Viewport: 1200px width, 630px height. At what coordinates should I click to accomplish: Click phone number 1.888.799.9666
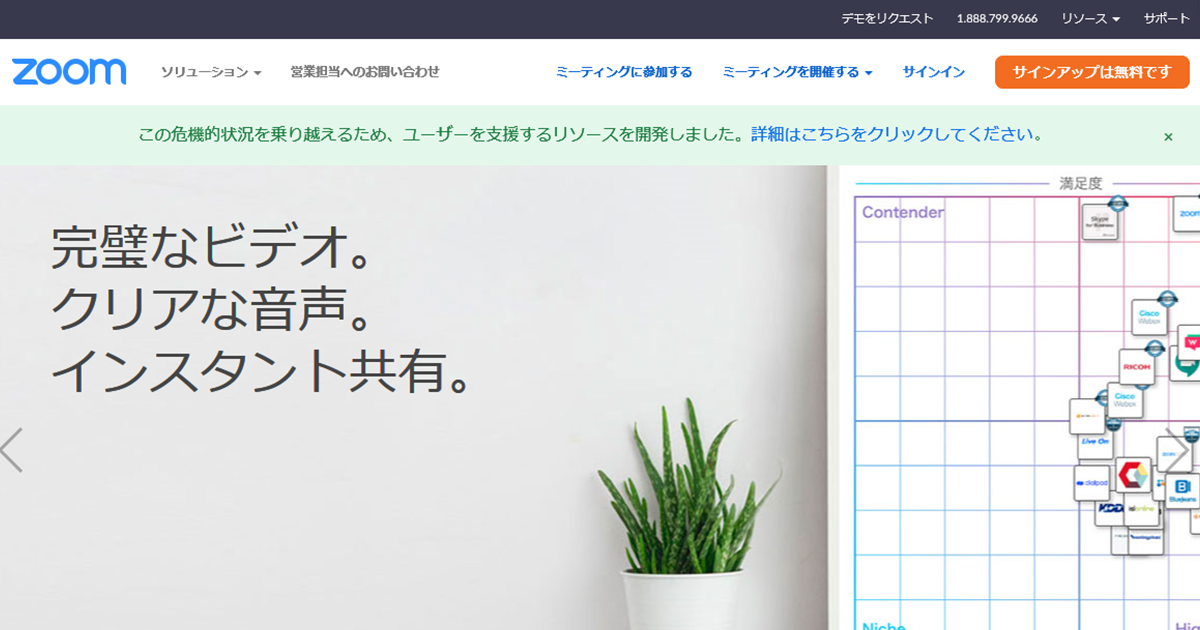tap(997, 19)
